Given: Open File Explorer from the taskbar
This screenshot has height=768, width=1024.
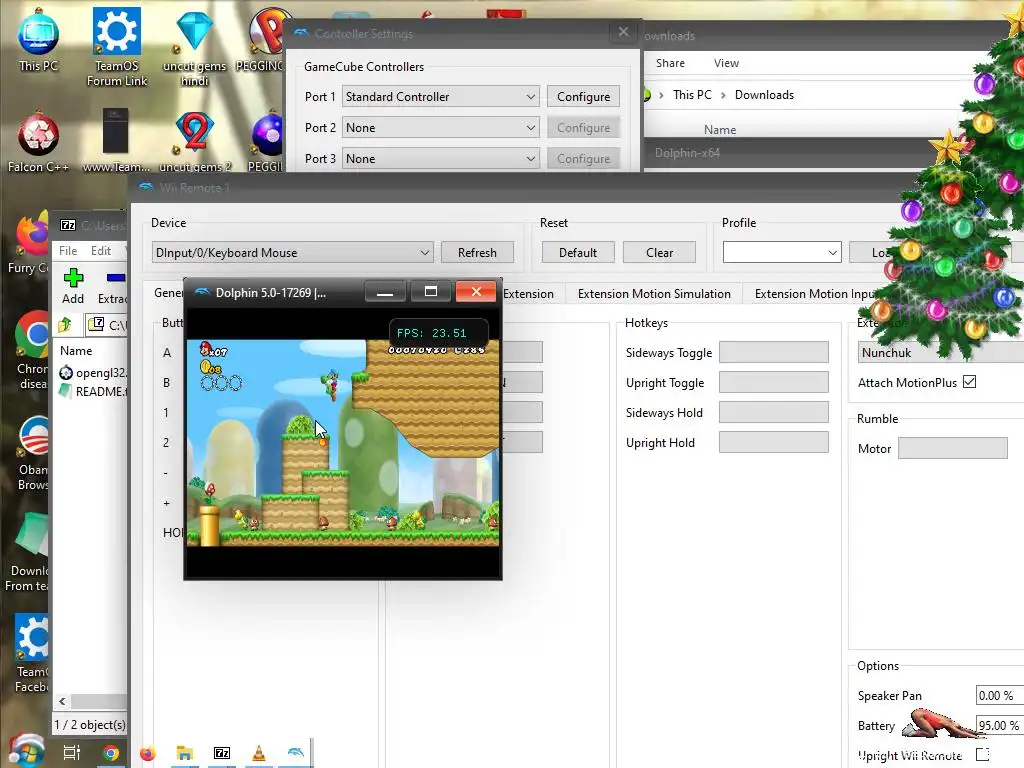Looking at the screenshot, I should (x=185, y=753).
